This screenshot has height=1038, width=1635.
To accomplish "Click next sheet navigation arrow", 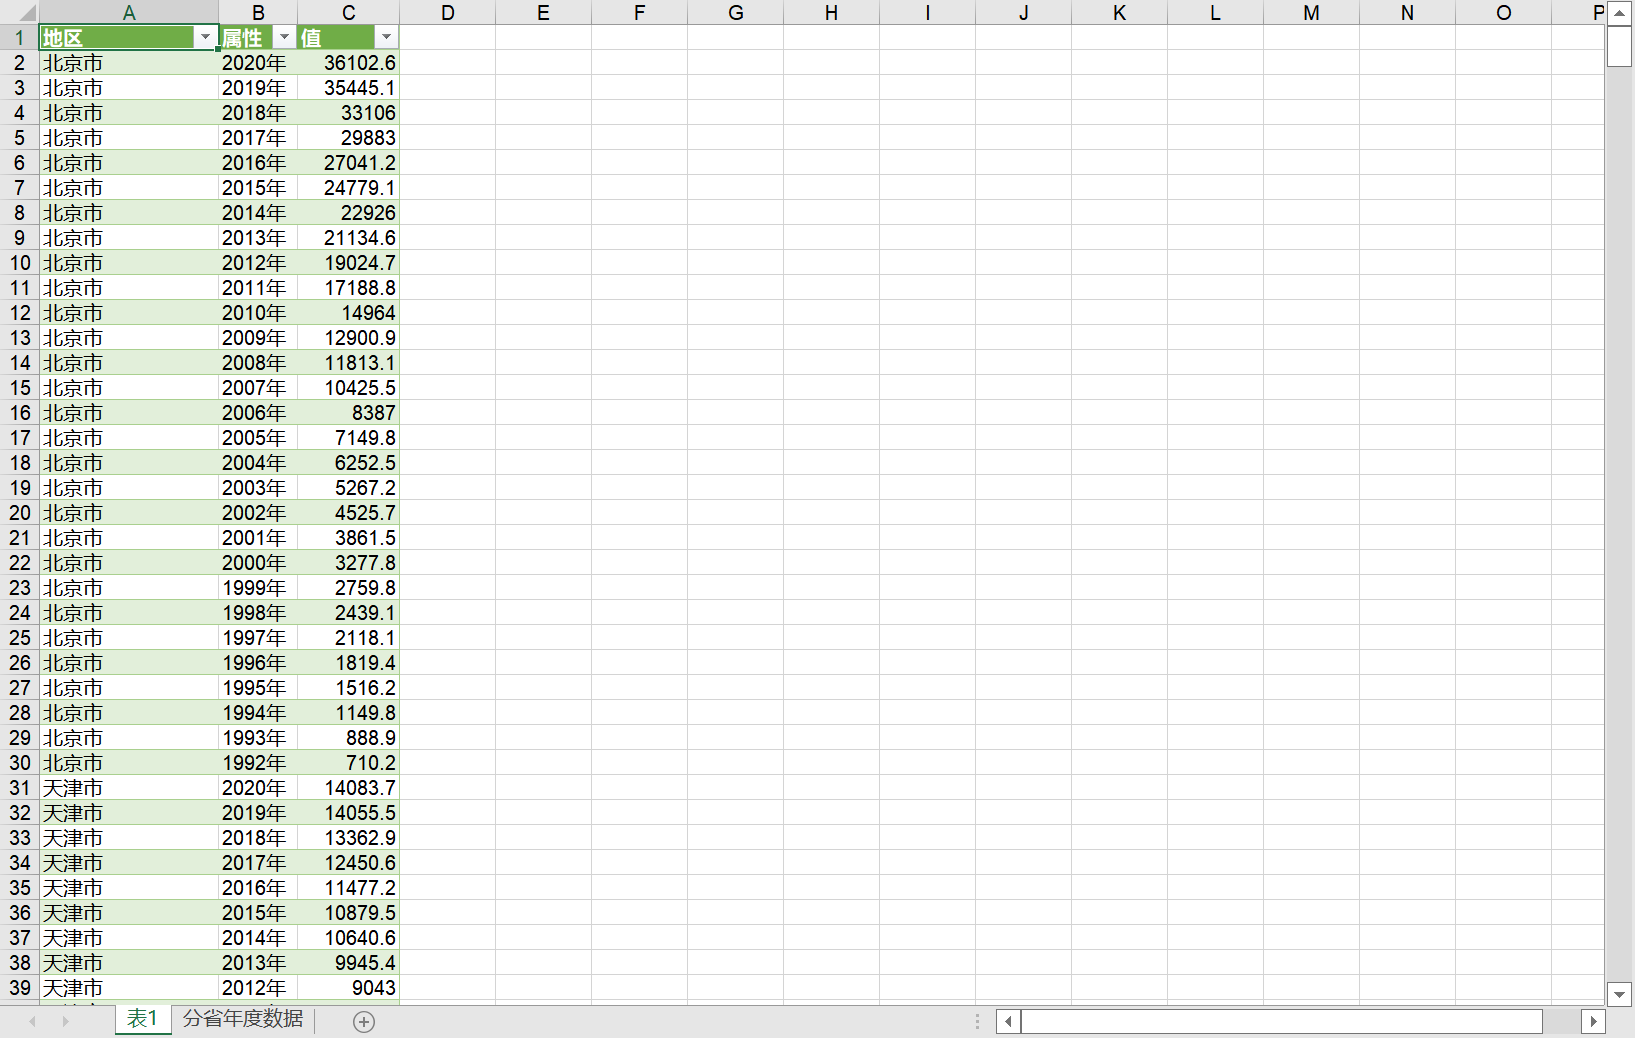I will (x=66, y=1021).
